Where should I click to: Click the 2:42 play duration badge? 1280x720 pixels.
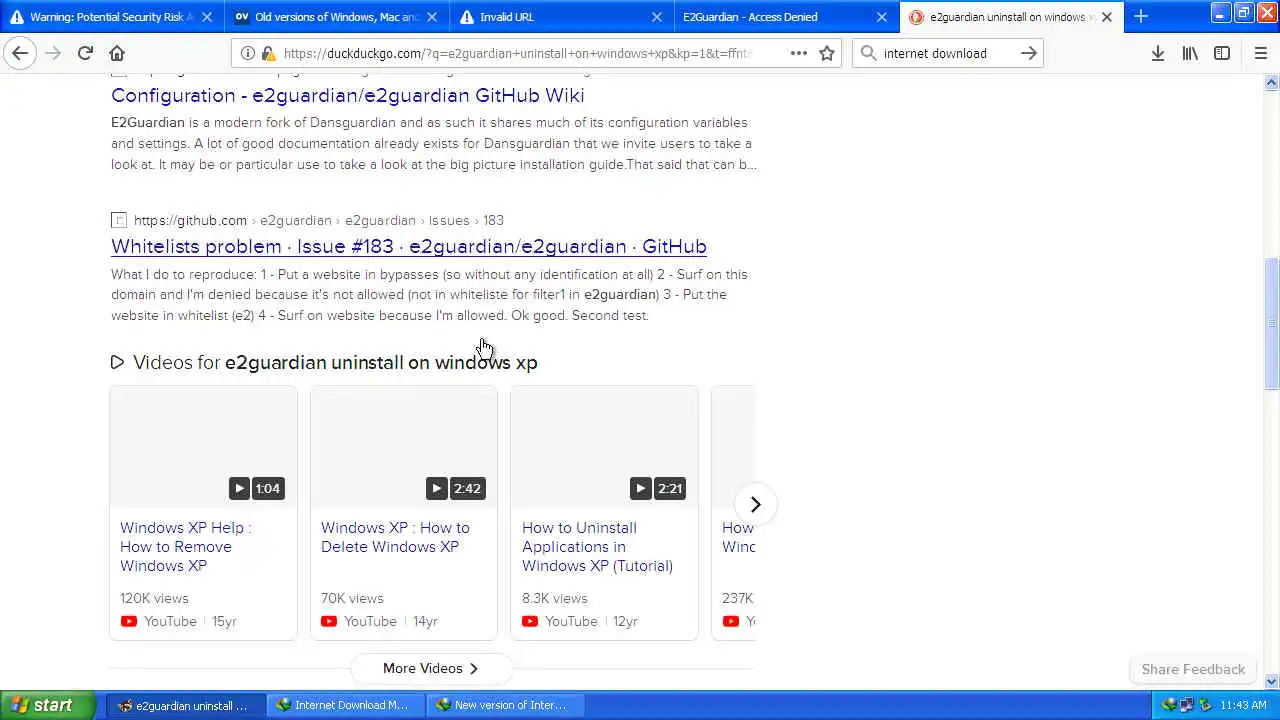tap(456, 488)
